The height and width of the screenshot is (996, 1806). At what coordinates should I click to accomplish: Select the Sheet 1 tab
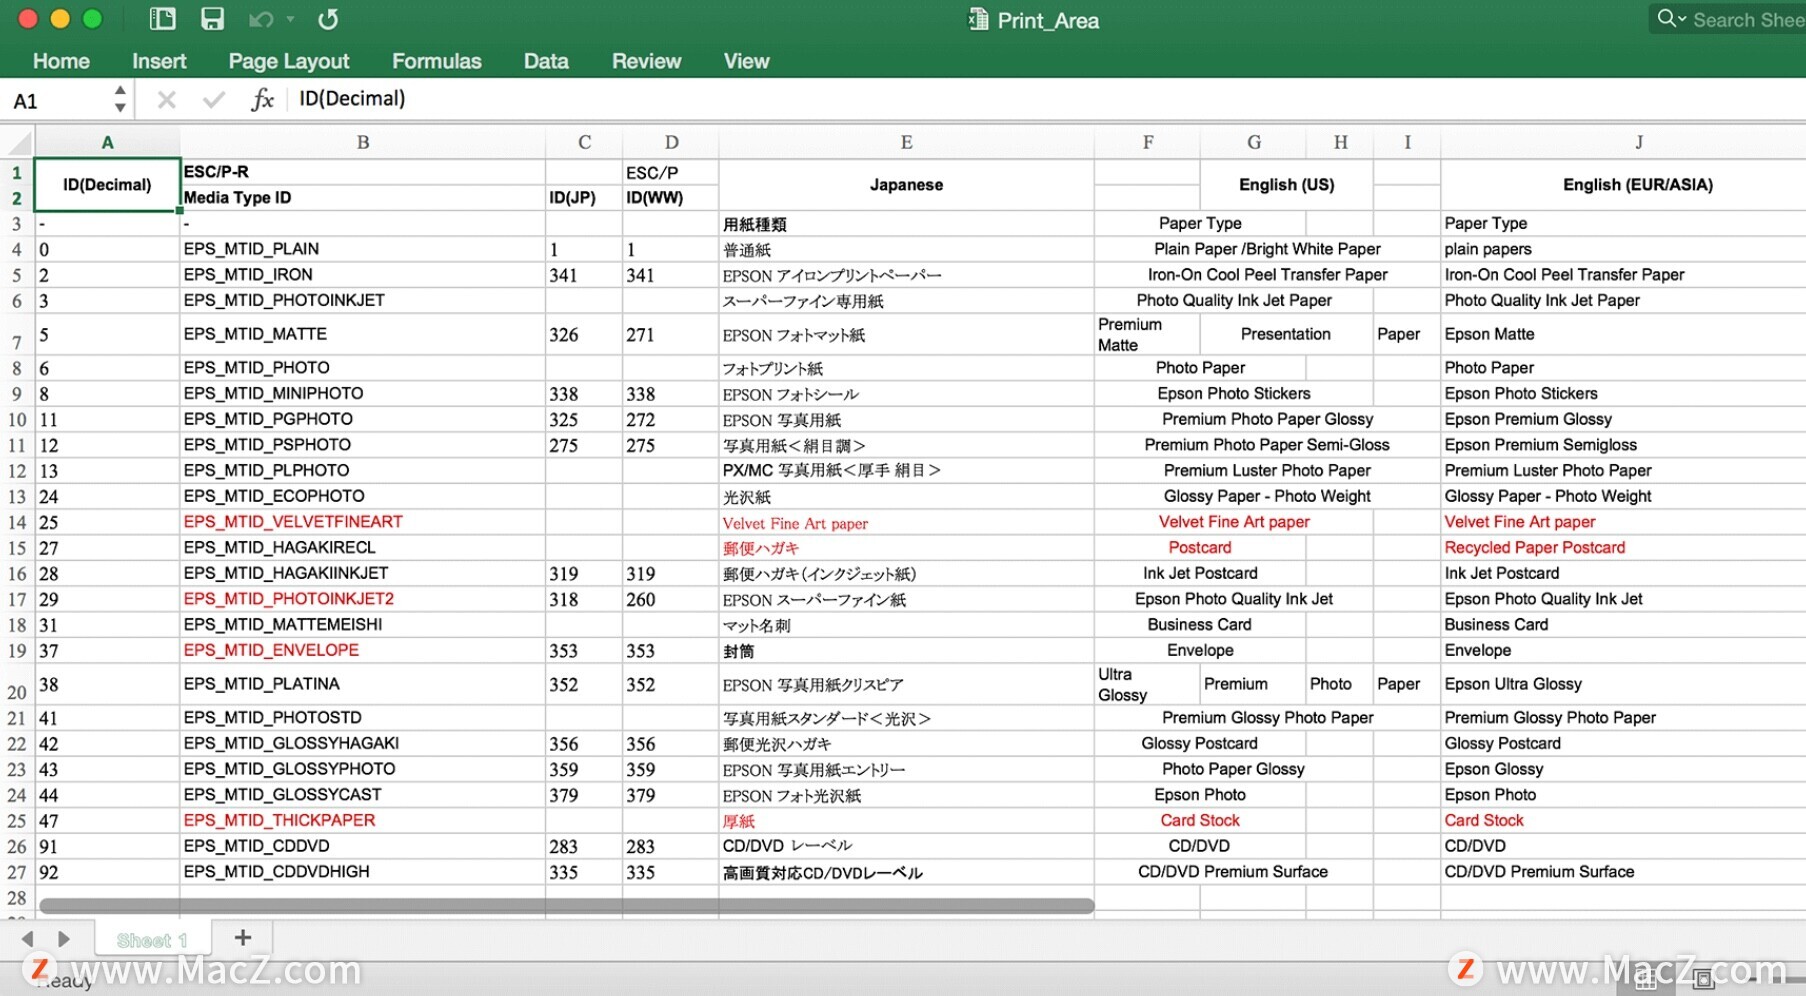(152, 940)
